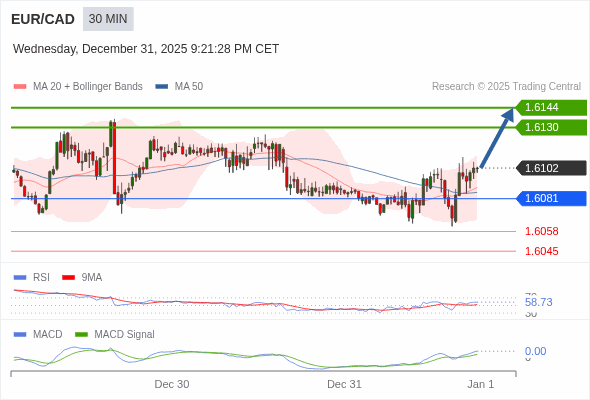This screenshot has width=590, height=400.
Task: Click the Jan 1 axis label
Action: [481, 384]
